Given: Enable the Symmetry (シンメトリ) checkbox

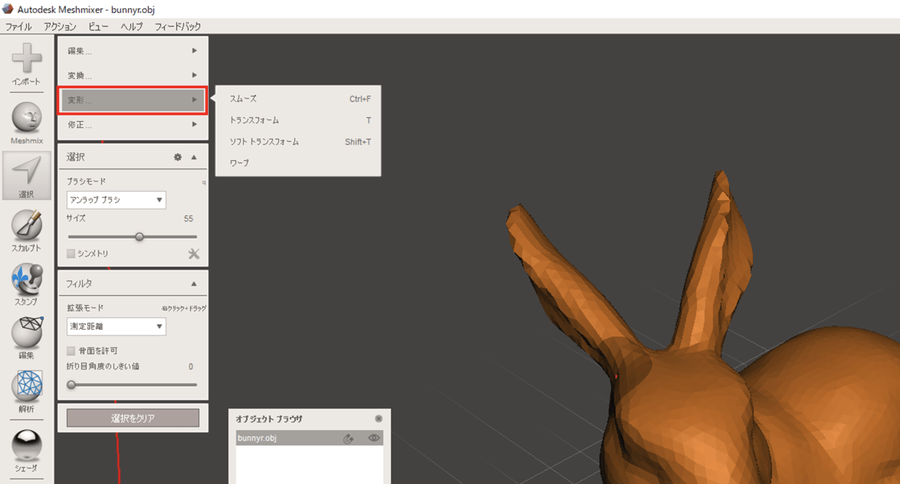Looking at the screenshot, I should (71, 253).
